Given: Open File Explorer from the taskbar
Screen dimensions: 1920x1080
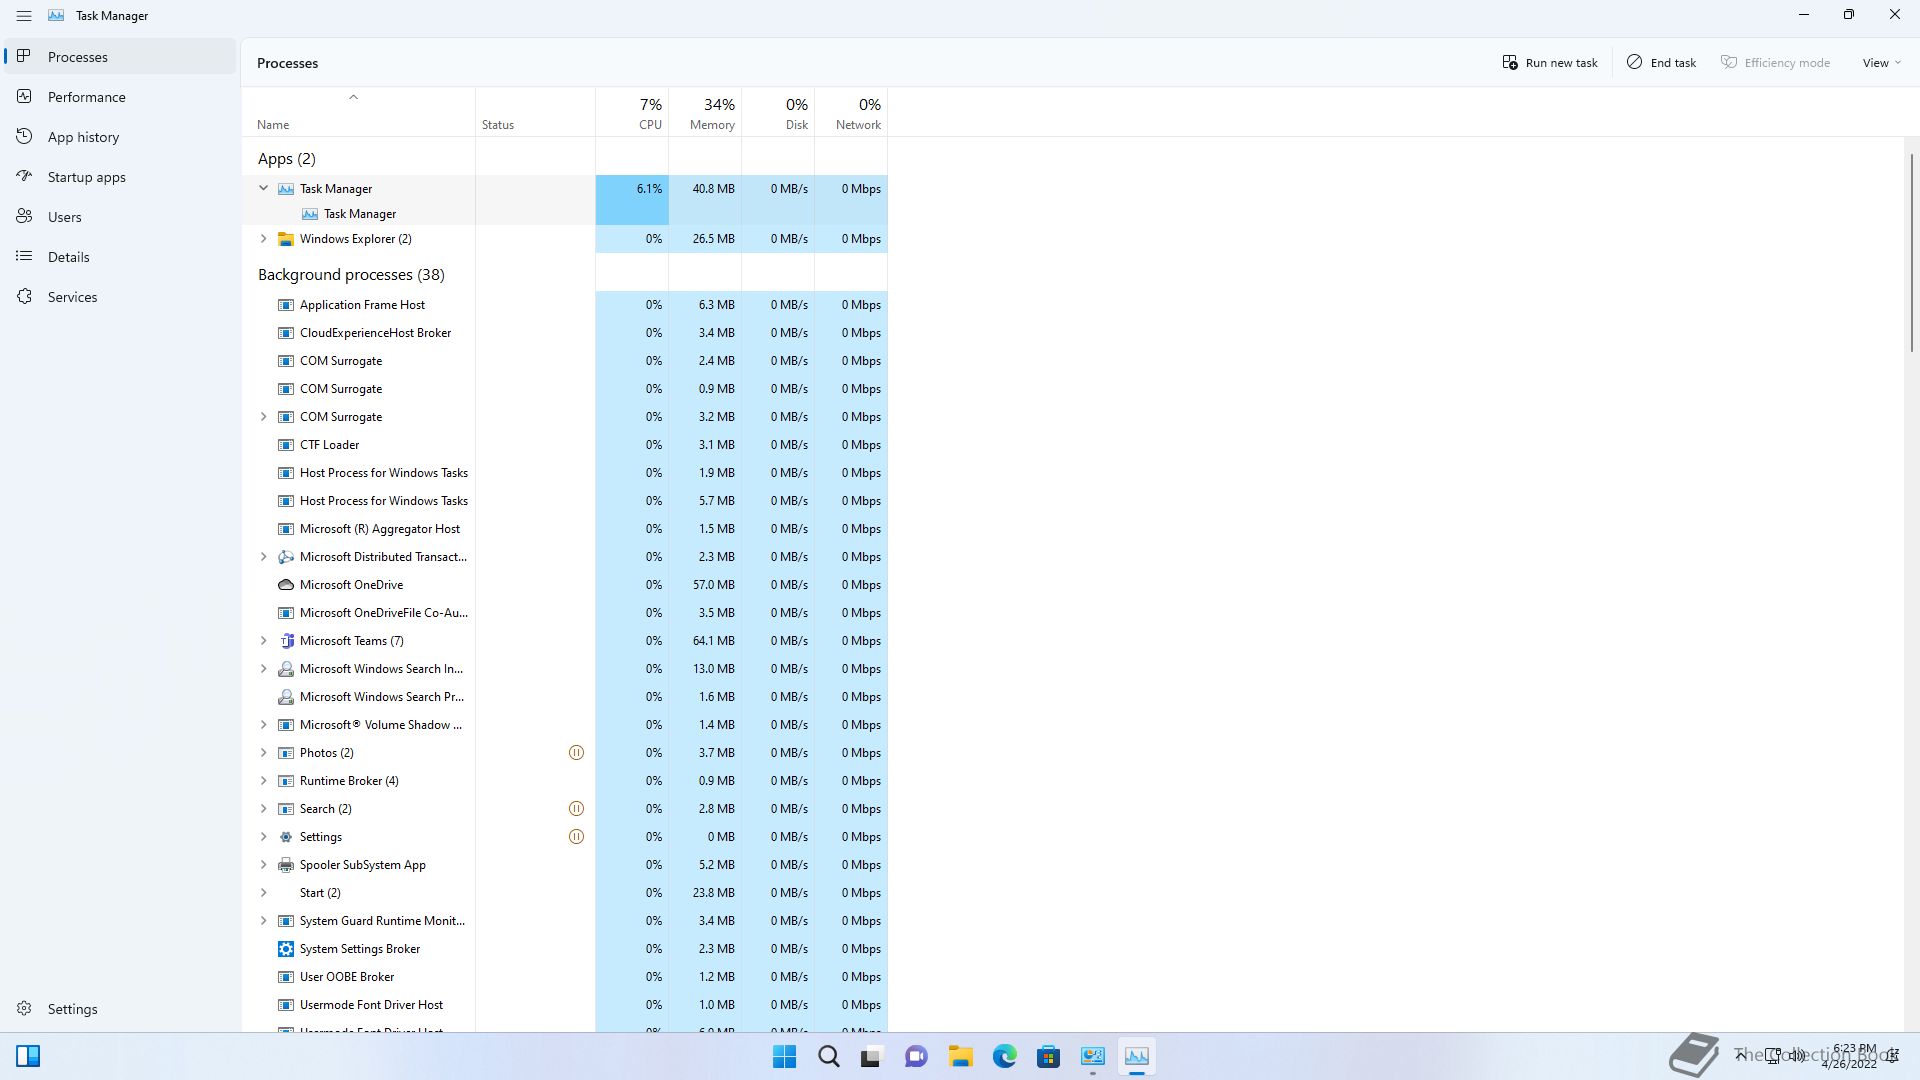Looking at the screenshot, I should pyautogui.click(x=960, y=1056).
